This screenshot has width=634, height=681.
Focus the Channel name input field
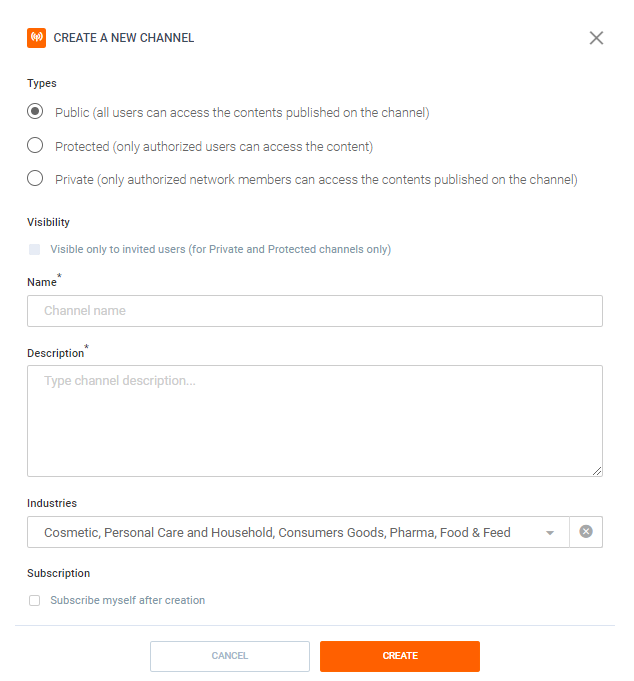pyautogui.click(x=314, y=311)
